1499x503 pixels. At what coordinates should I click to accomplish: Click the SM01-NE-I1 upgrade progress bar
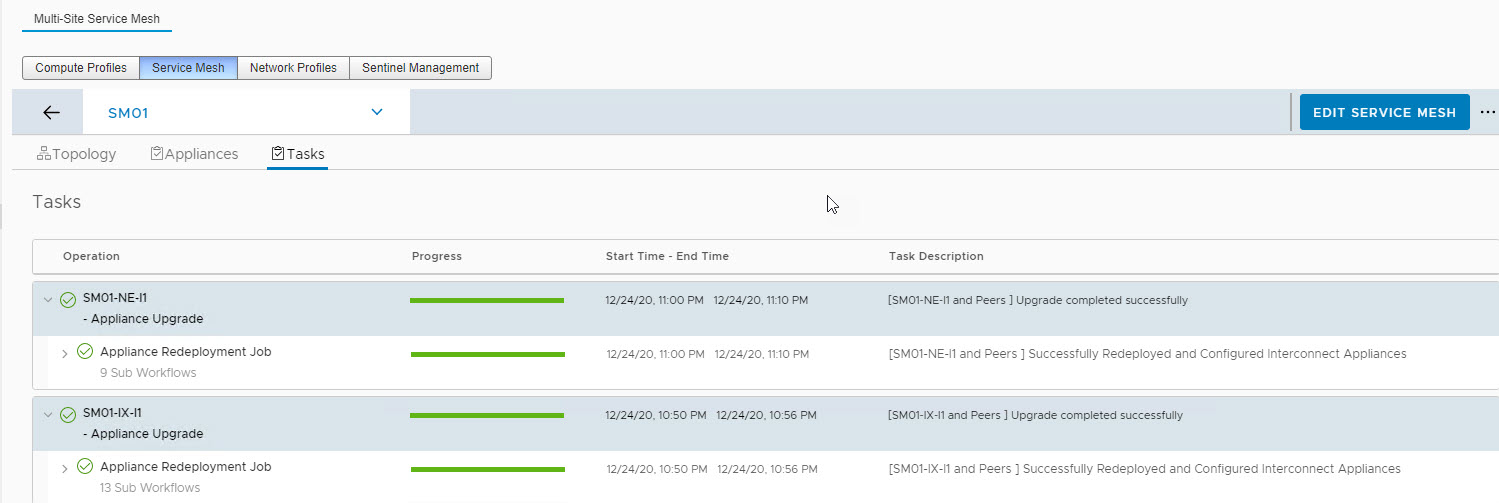coord(487,300)
